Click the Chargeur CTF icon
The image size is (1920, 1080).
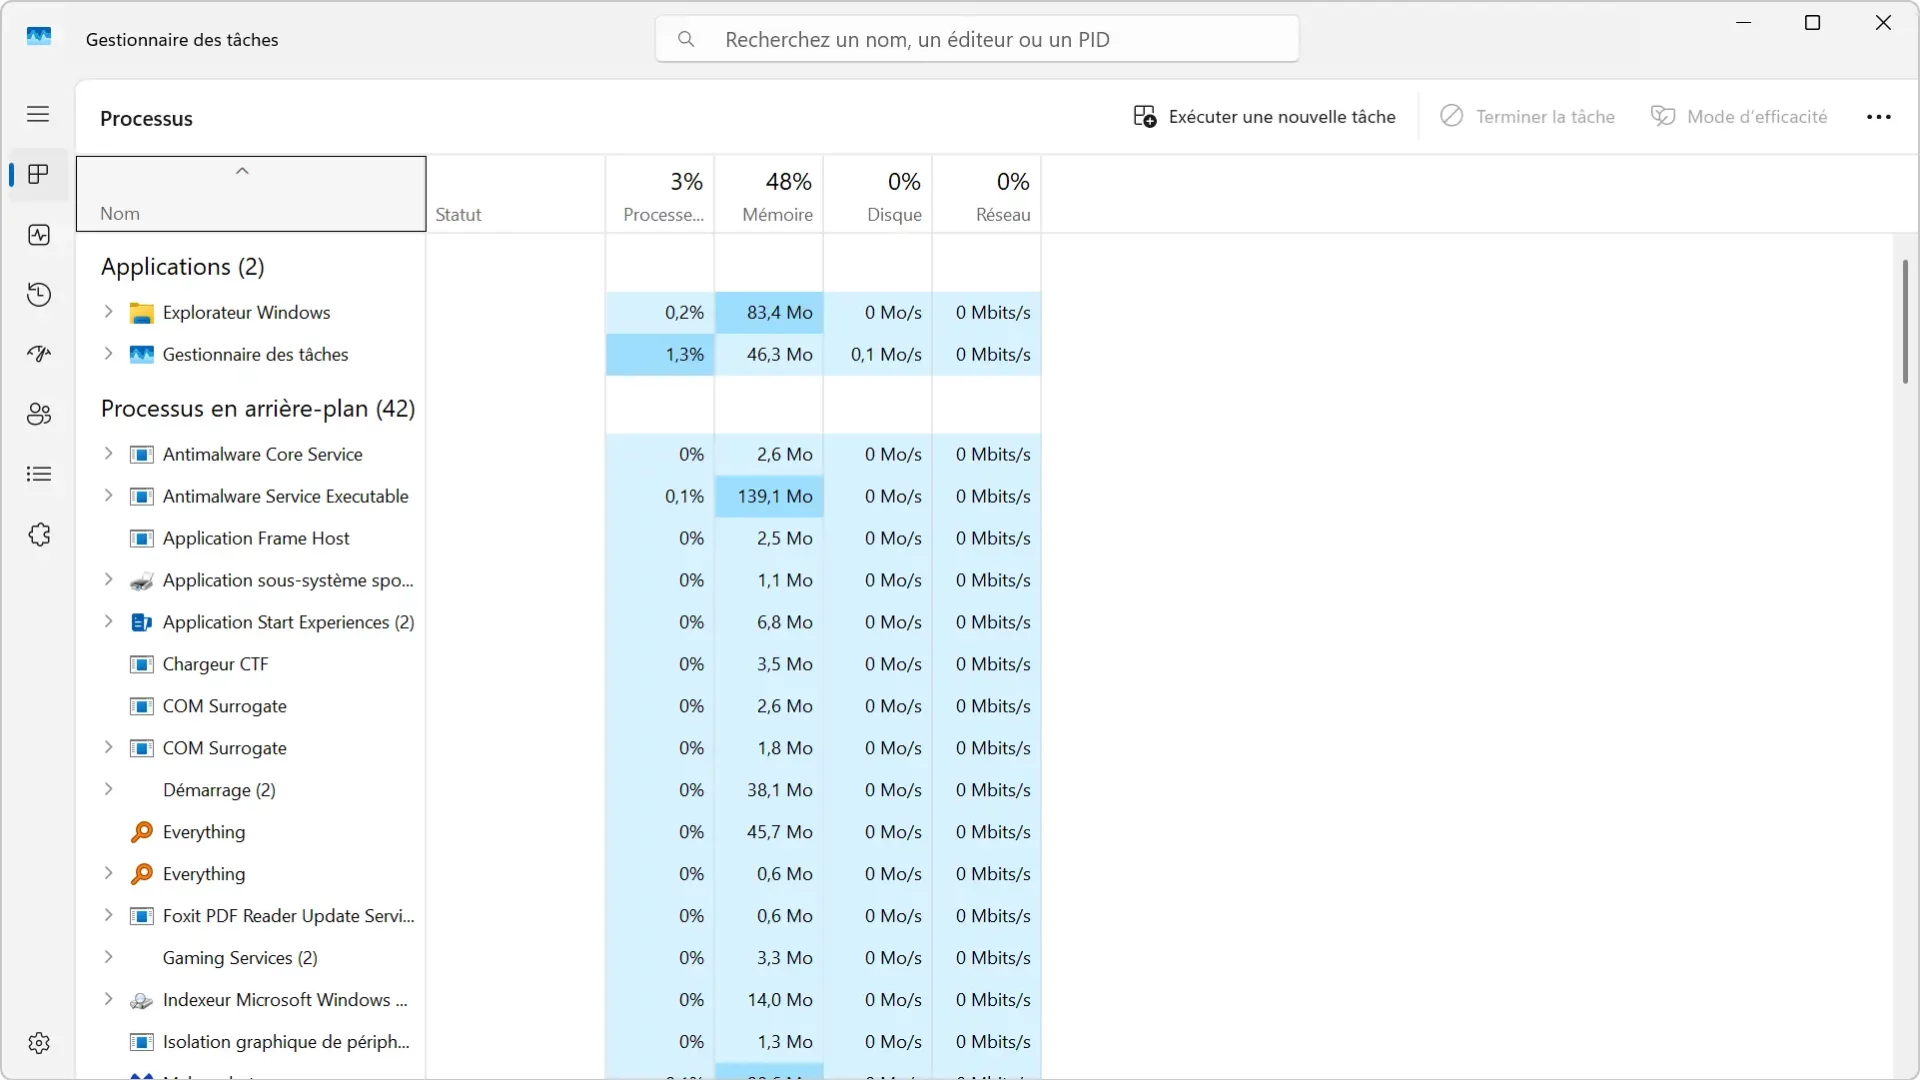click(x=142, y=665)
